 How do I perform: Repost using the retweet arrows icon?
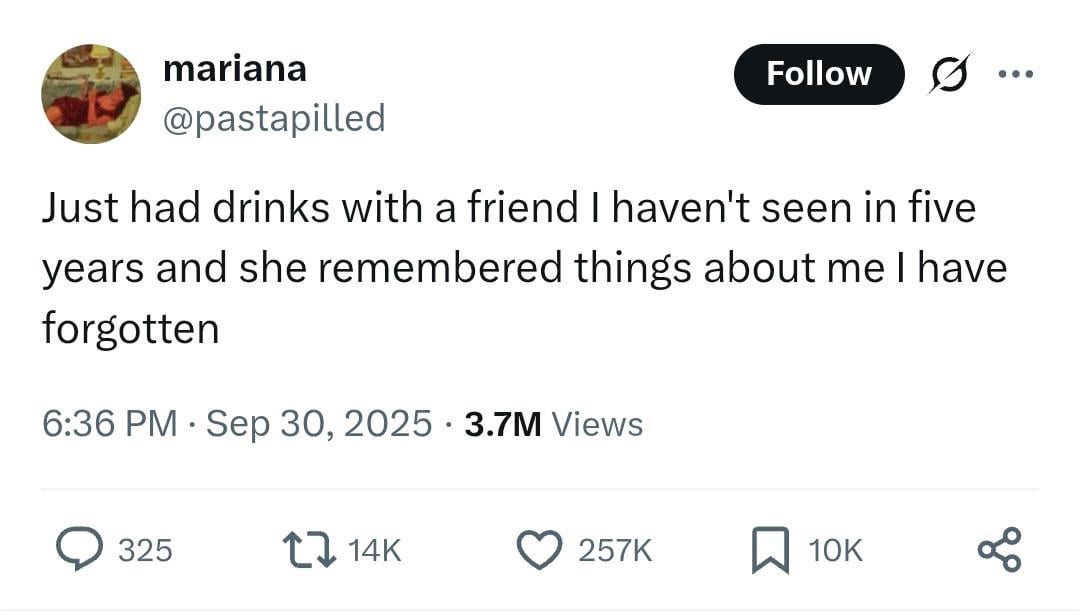point(310,550)
